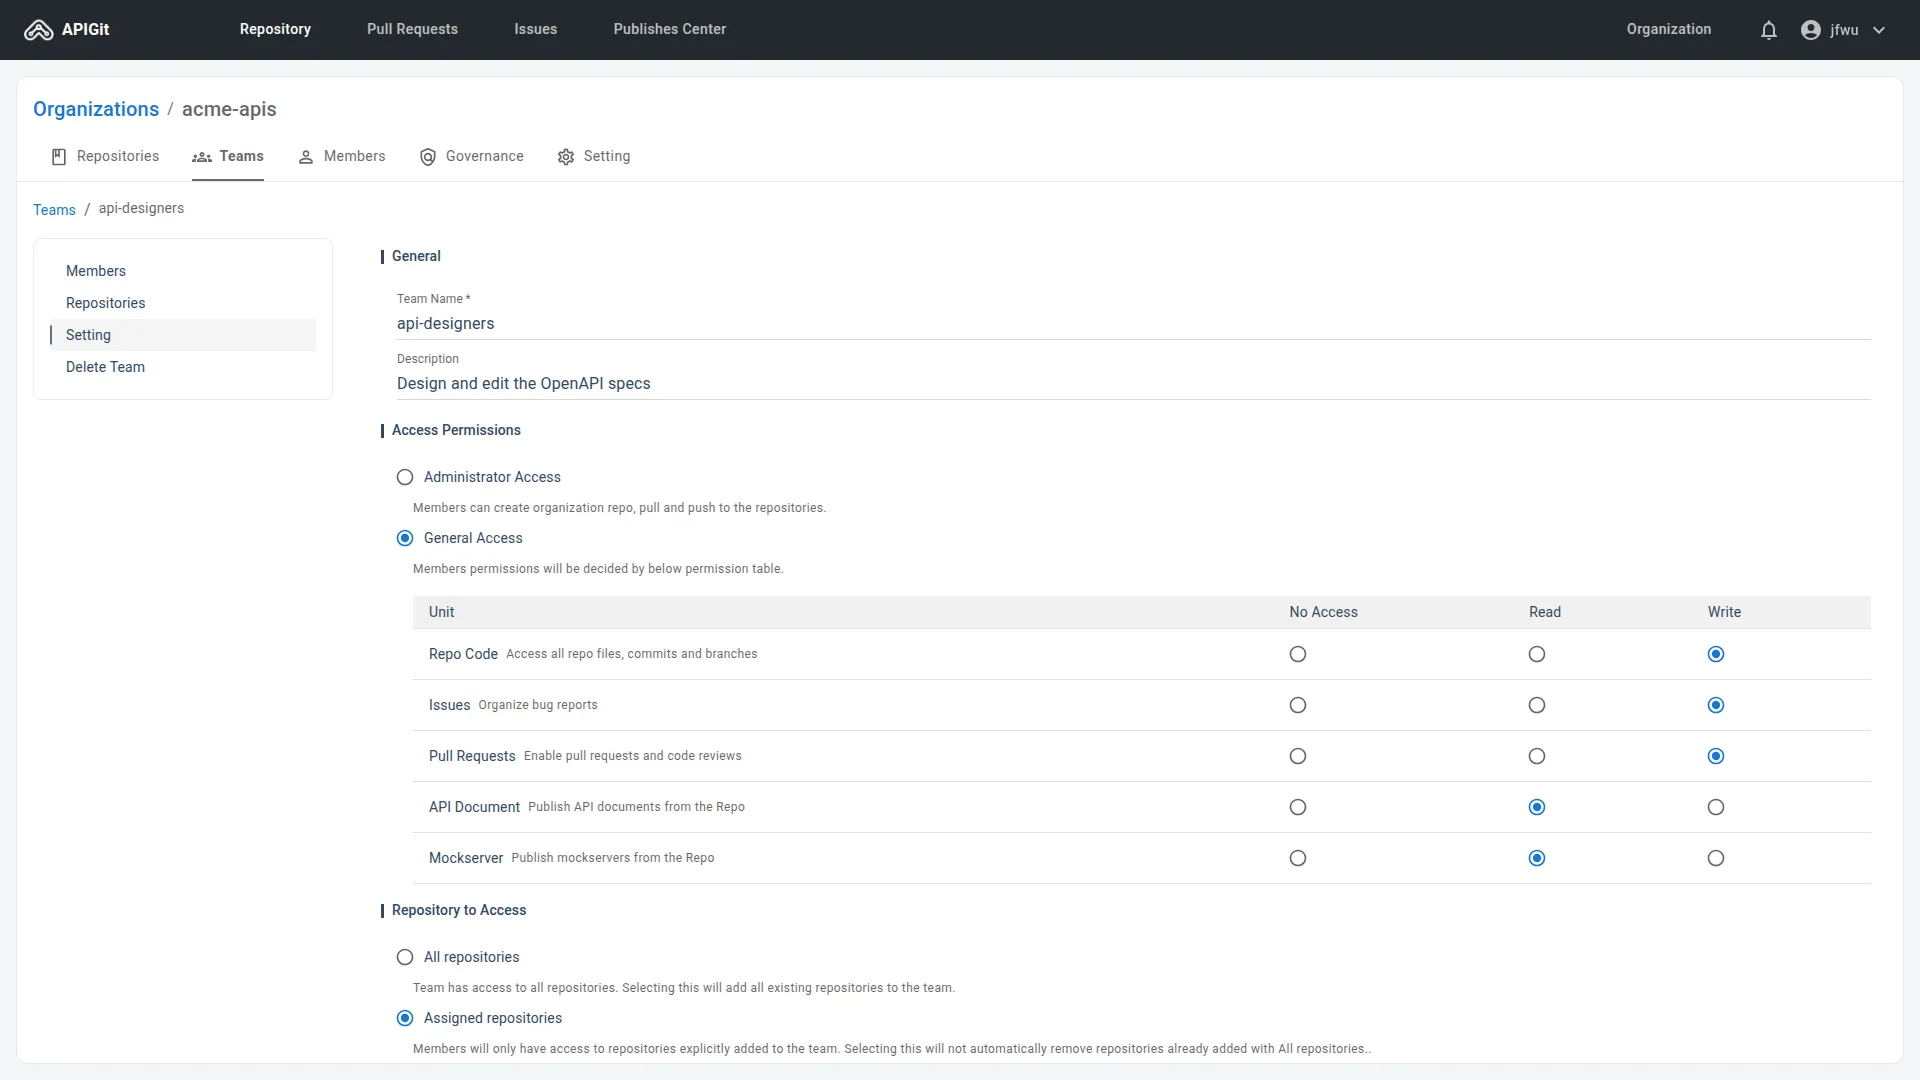Open Setting in team sidebar
The width and height of the screenshot is (1920, 1080).
[x=183, y=335]
